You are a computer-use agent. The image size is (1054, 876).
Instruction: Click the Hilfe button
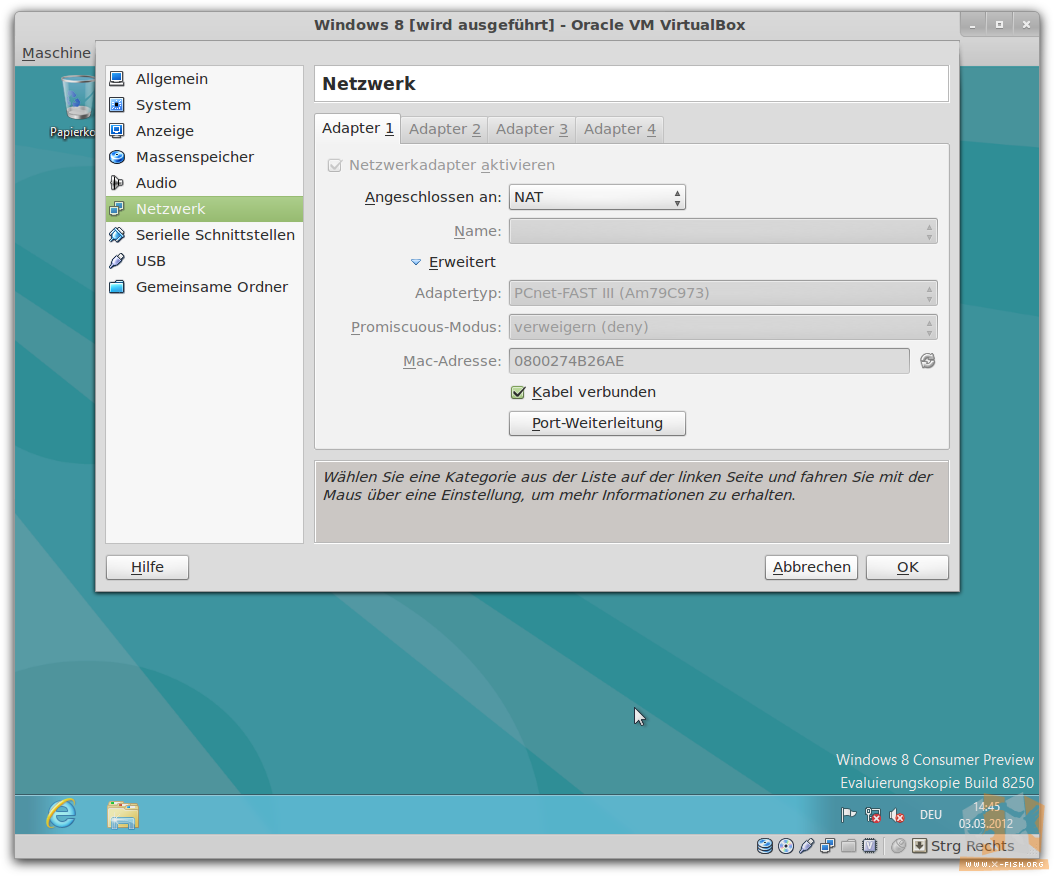pos(147,567)
